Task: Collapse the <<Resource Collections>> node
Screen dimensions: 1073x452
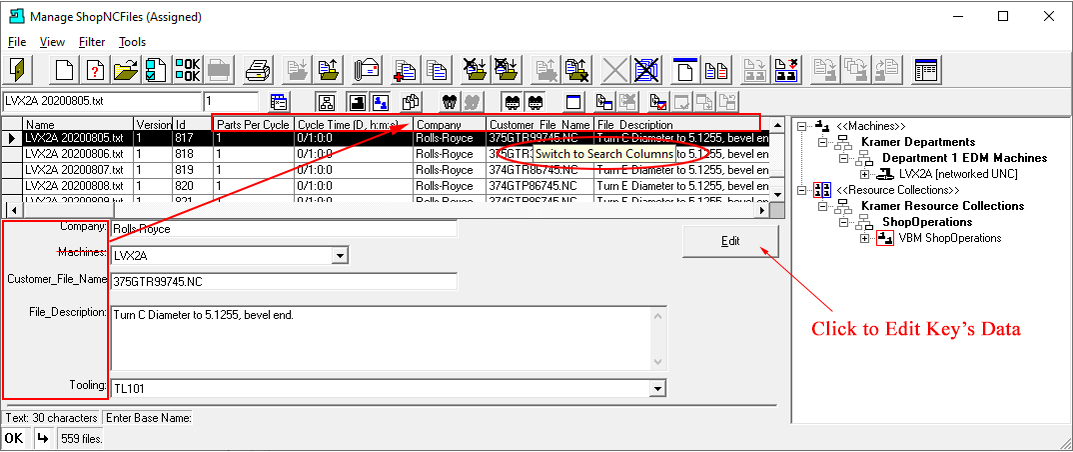Action: (803, 190)
